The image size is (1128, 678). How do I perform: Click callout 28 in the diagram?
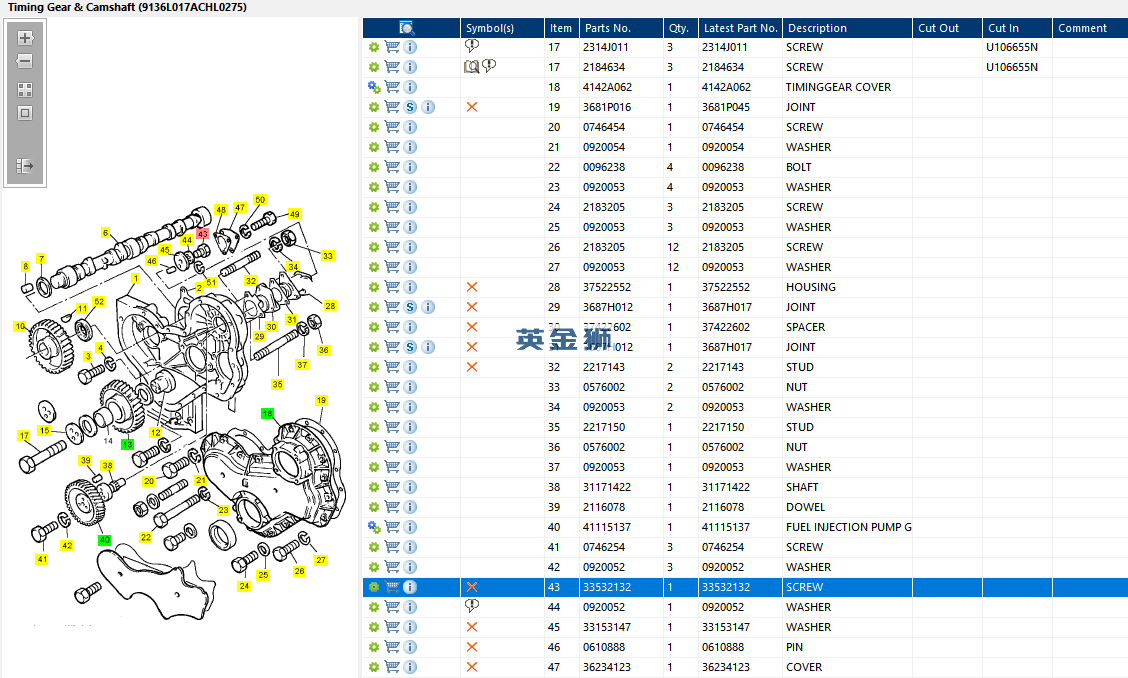(330, 306)
